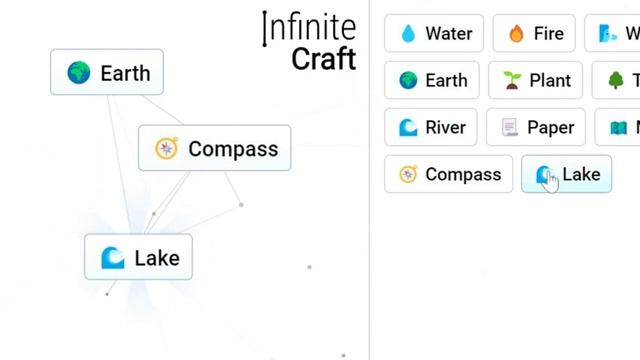Screen dimensions: 640x360
Task: Click the Earth tile label on the canvas
Action: [125, 73]
